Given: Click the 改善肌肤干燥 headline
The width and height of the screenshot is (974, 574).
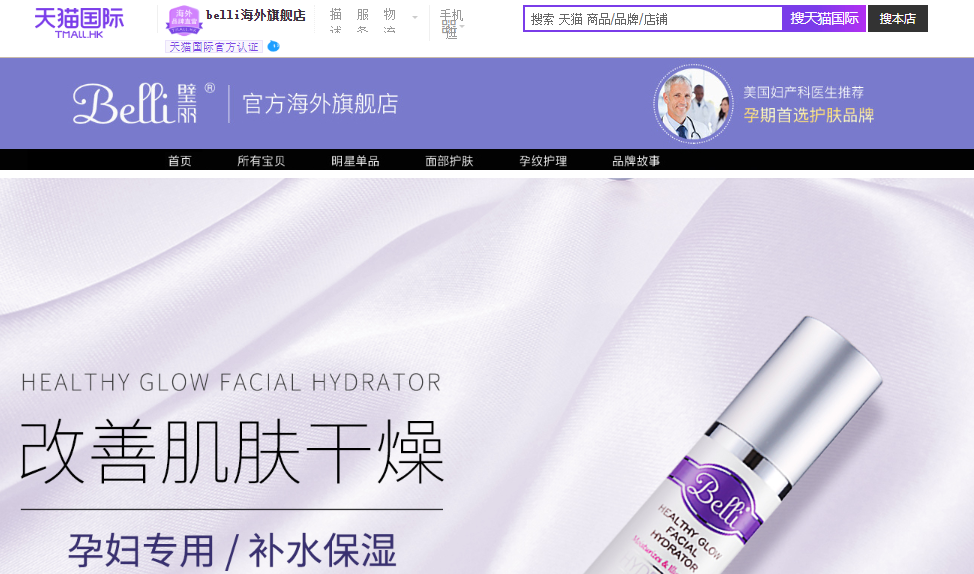Looking at the screenshot, I should pyautogui.click(x=232, y=452).
